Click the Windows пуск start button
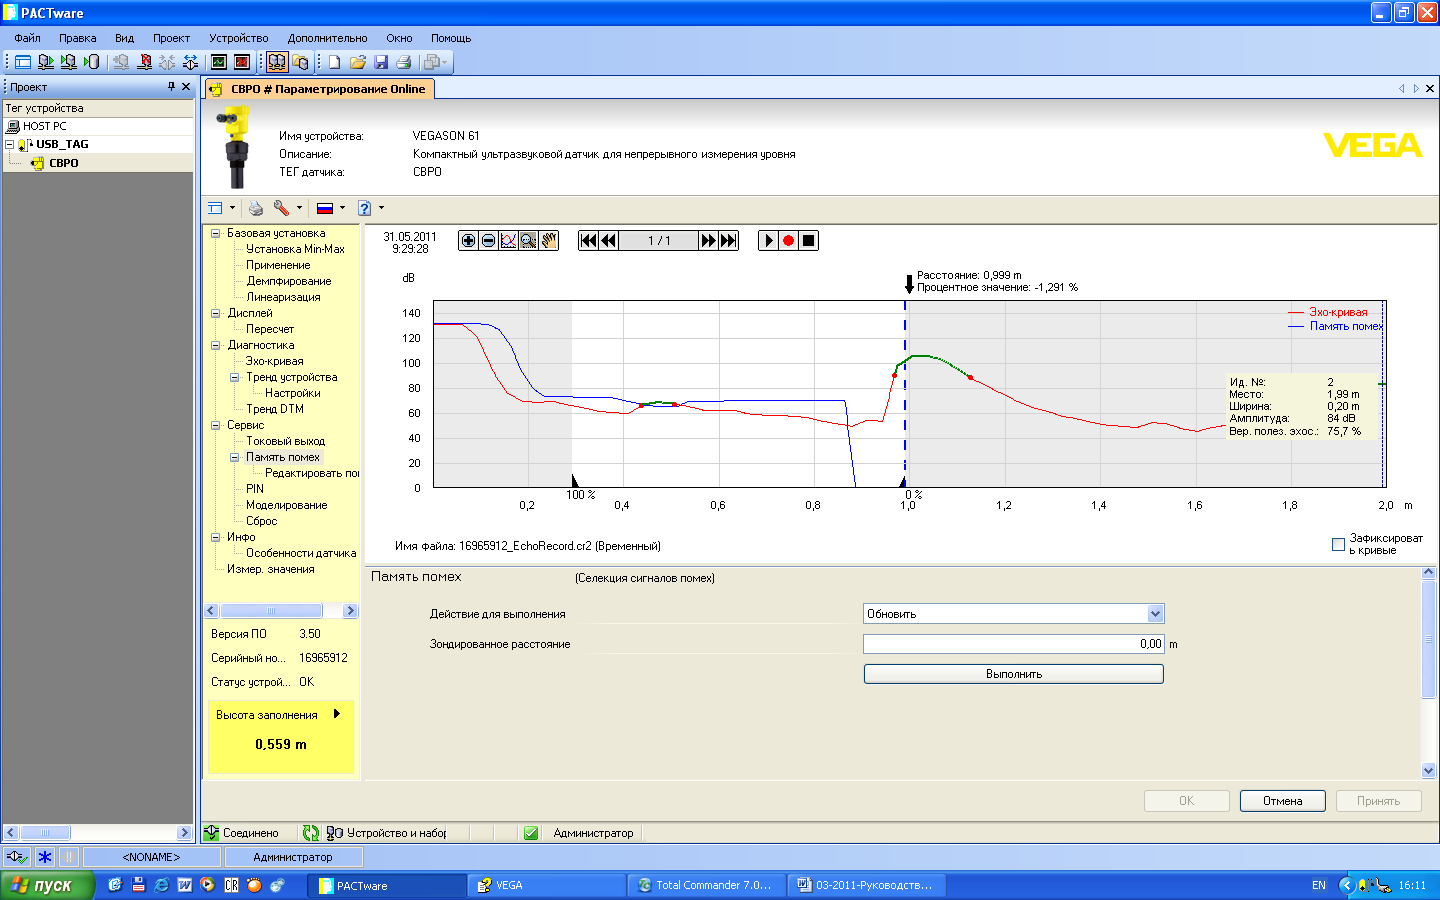The width and height of the screenshot is (1440, 900). click(x=47, y=885)
